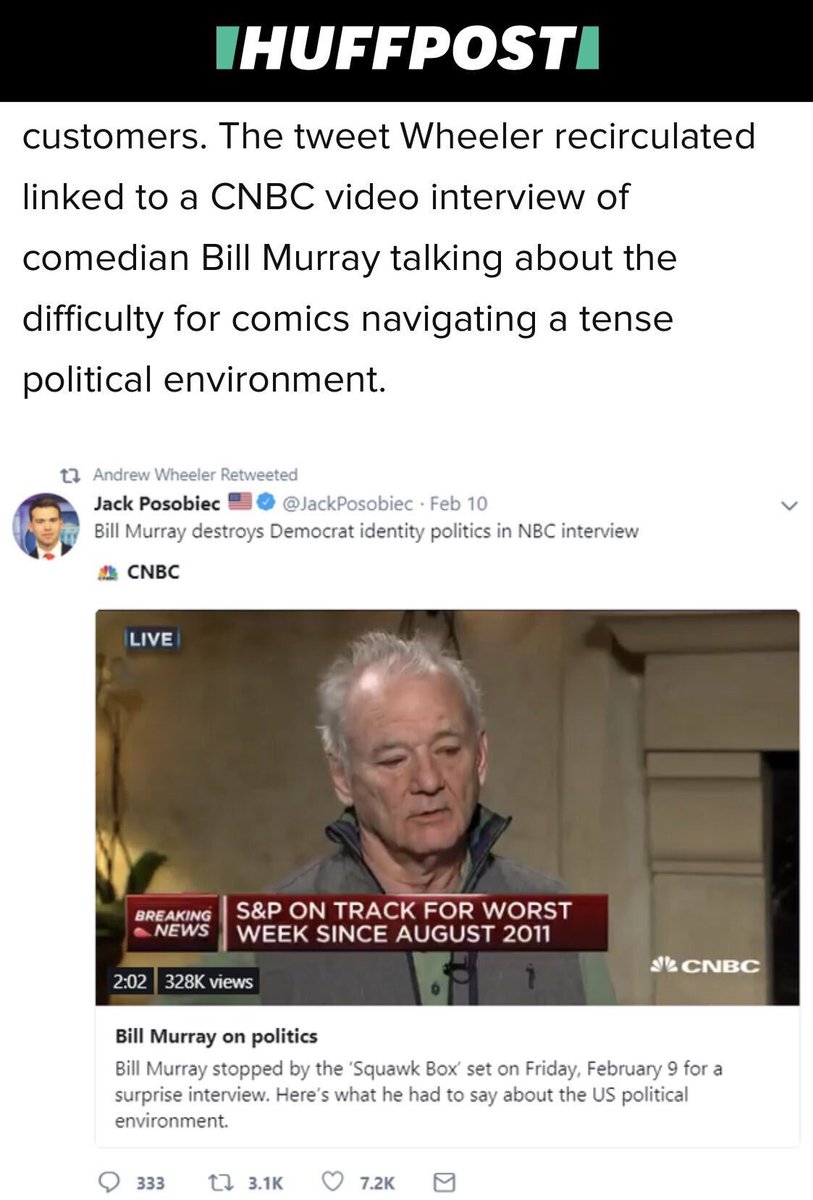Click the card description about 'Squawk Box' interview
This screenshot has width=813, height=1200.
[x=419, y=1094]
